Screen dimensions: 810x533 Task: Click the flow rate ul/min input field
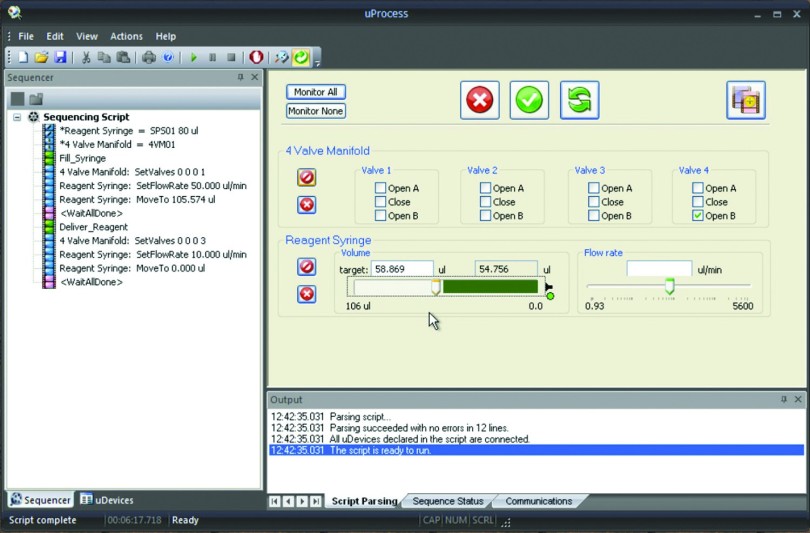[659, 269]
